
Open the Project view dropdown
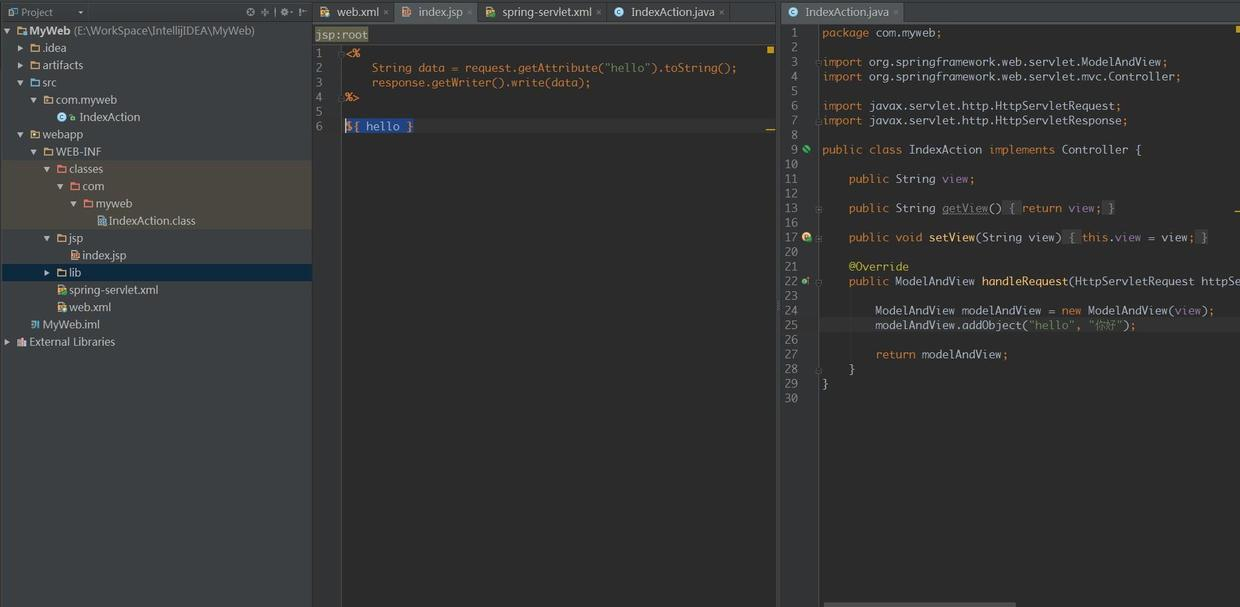coord(80,13)
